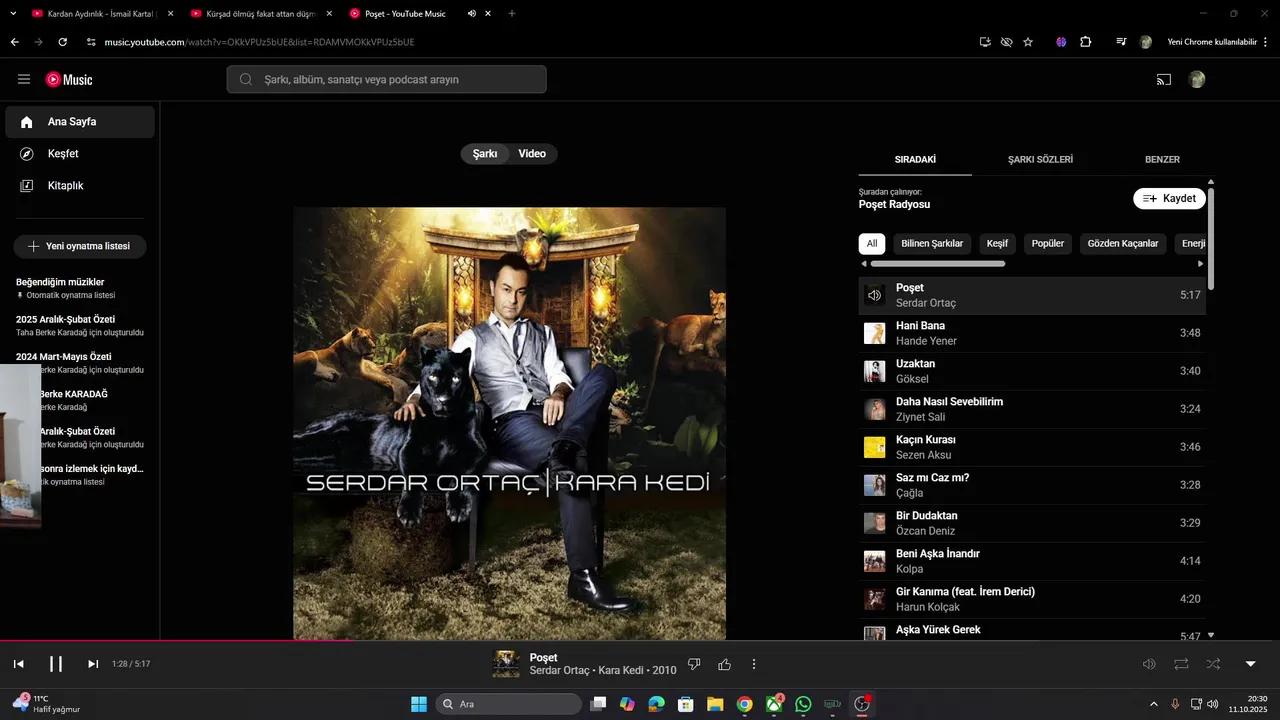1280x720 pixels.
Task: Mute the player volume icon
Action: click(1149, 664)
